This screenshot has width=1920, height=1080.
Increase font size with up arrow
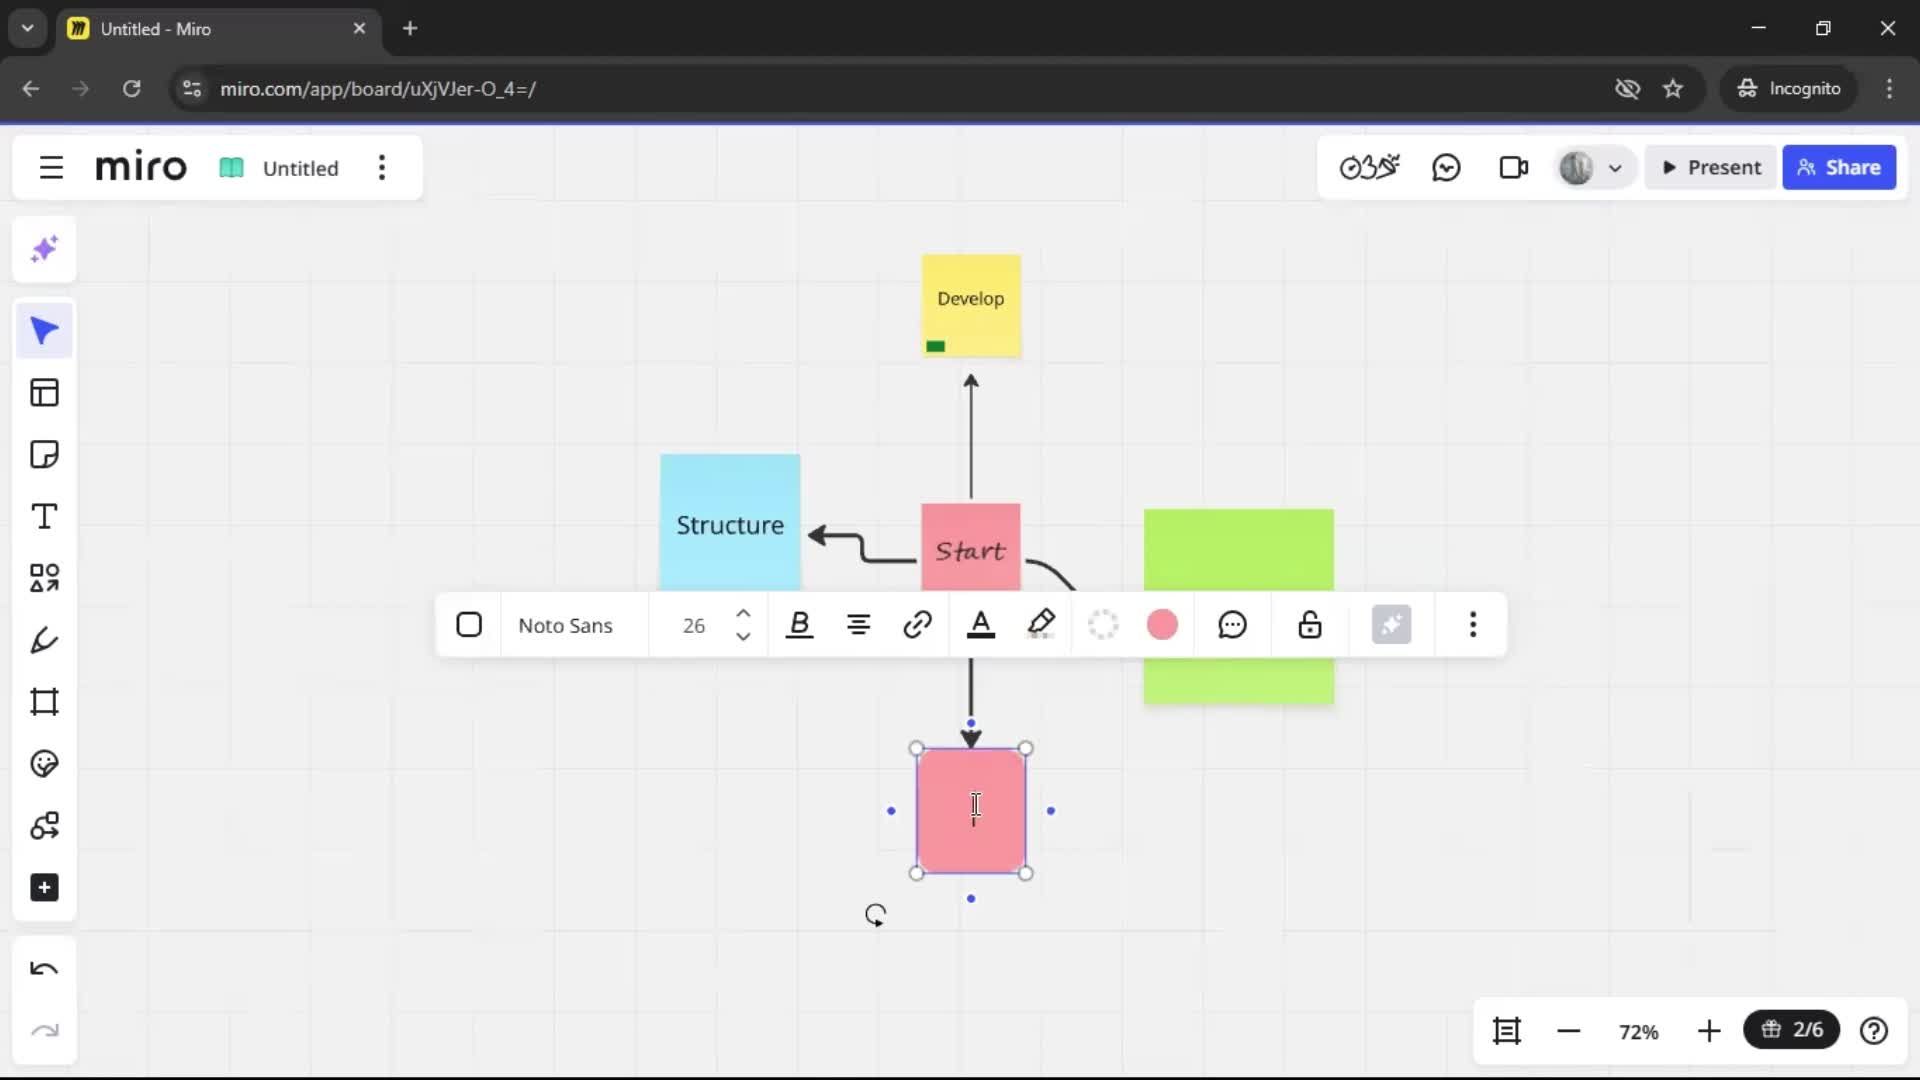click(x=743, y=613)
